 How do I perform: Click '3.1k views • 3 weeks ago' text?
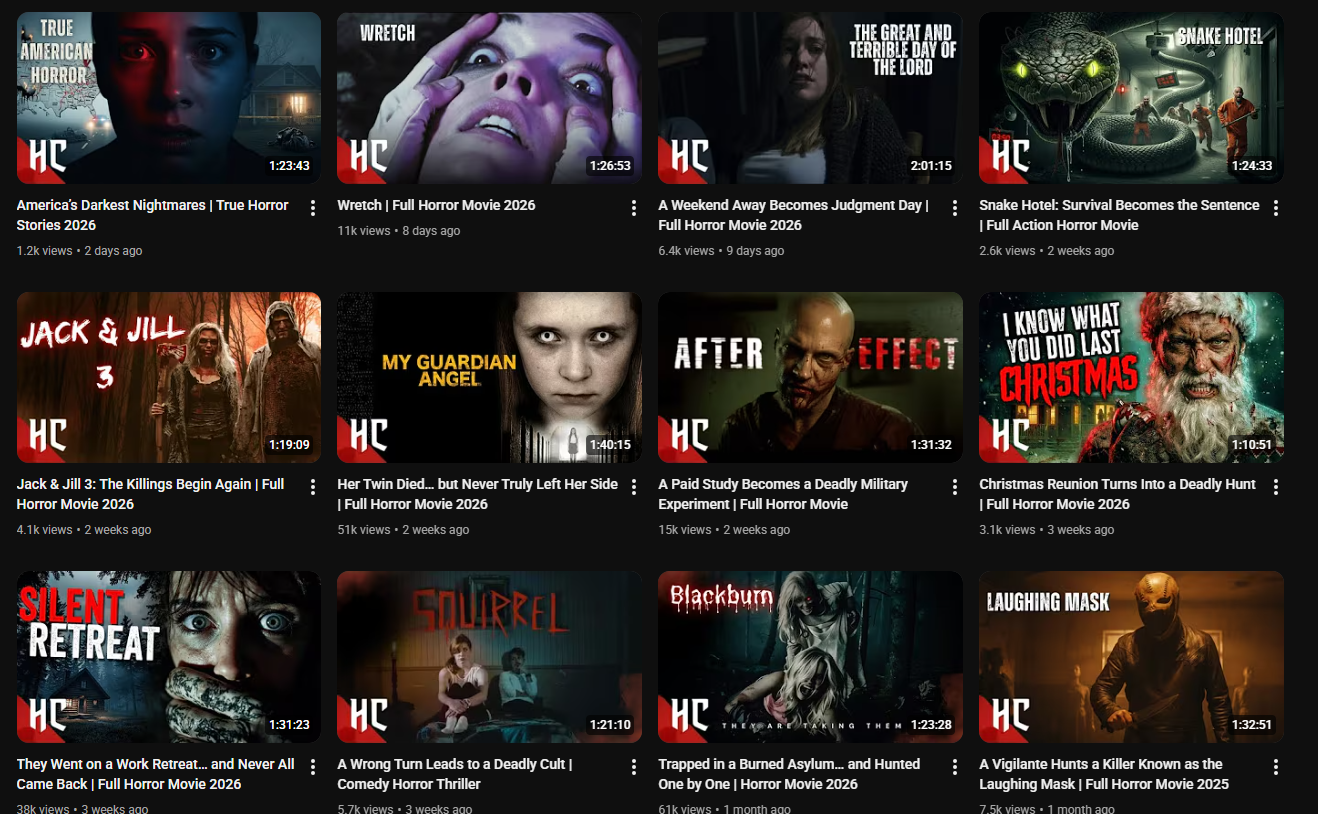[1046, 530]
